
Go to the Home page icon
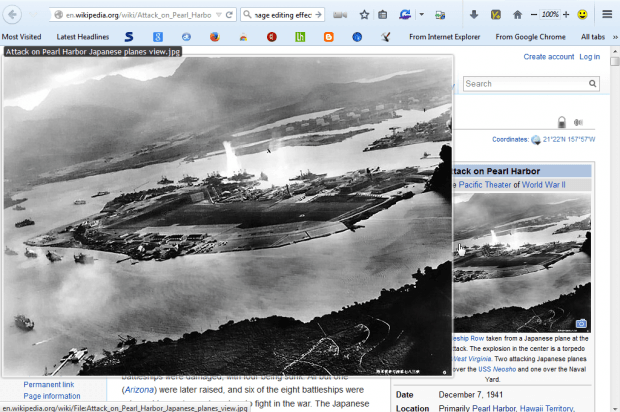517,15
